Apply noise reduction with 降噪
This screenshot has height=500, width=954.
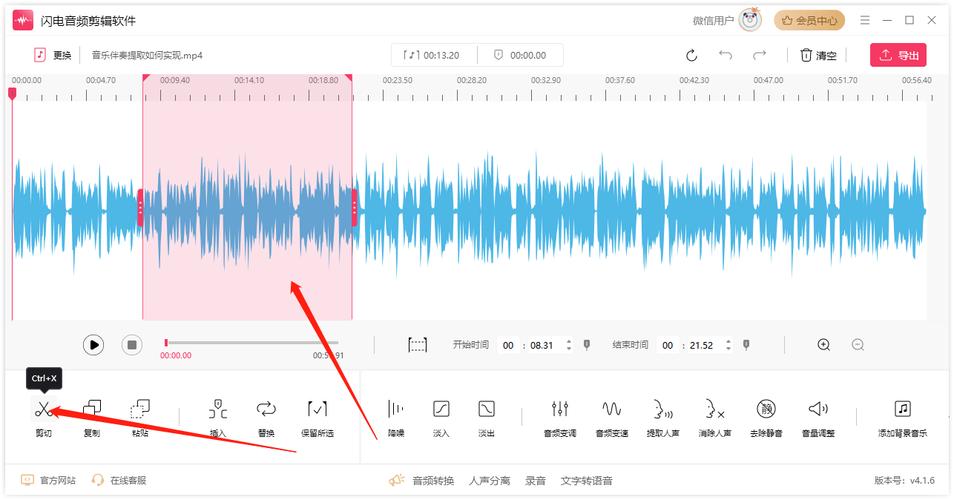click(x=395, y=417)
